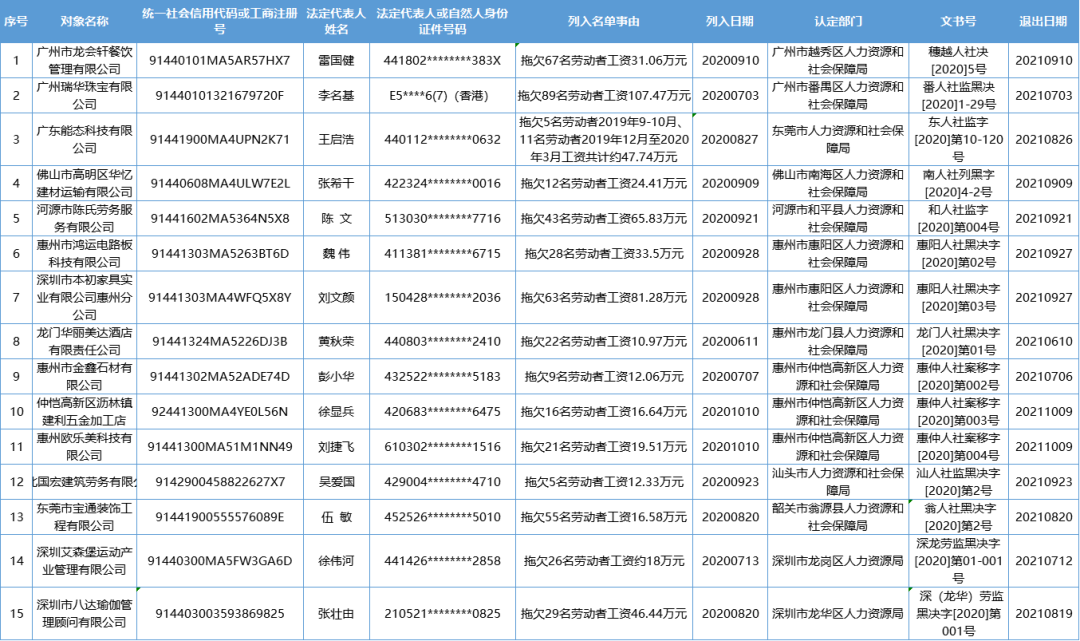This screenshot has height=641, width=1080.
Task: Click the name cell 吴爱国
Action: pos(336,482)
